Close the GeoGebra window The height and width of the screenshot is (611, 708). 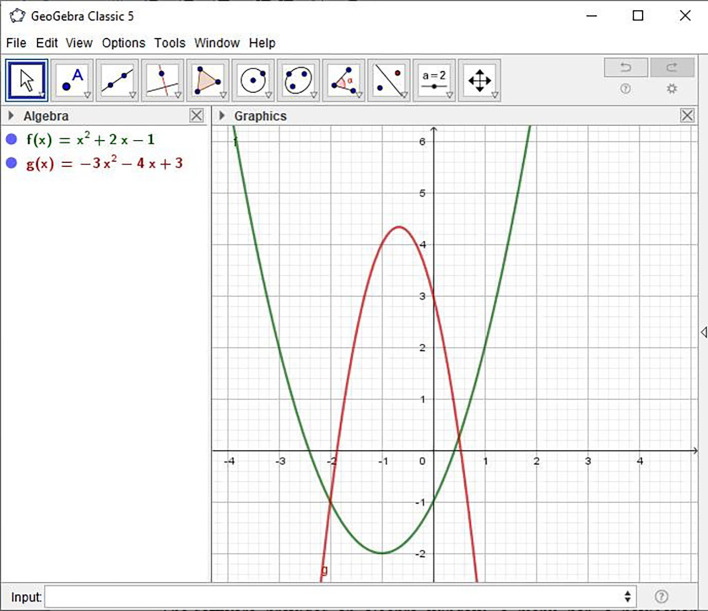[685, 16]
